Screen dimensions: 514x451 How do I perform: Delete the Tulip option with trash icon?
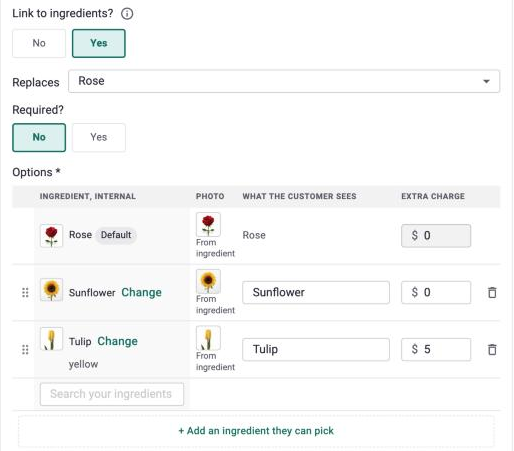click(492, 349)
